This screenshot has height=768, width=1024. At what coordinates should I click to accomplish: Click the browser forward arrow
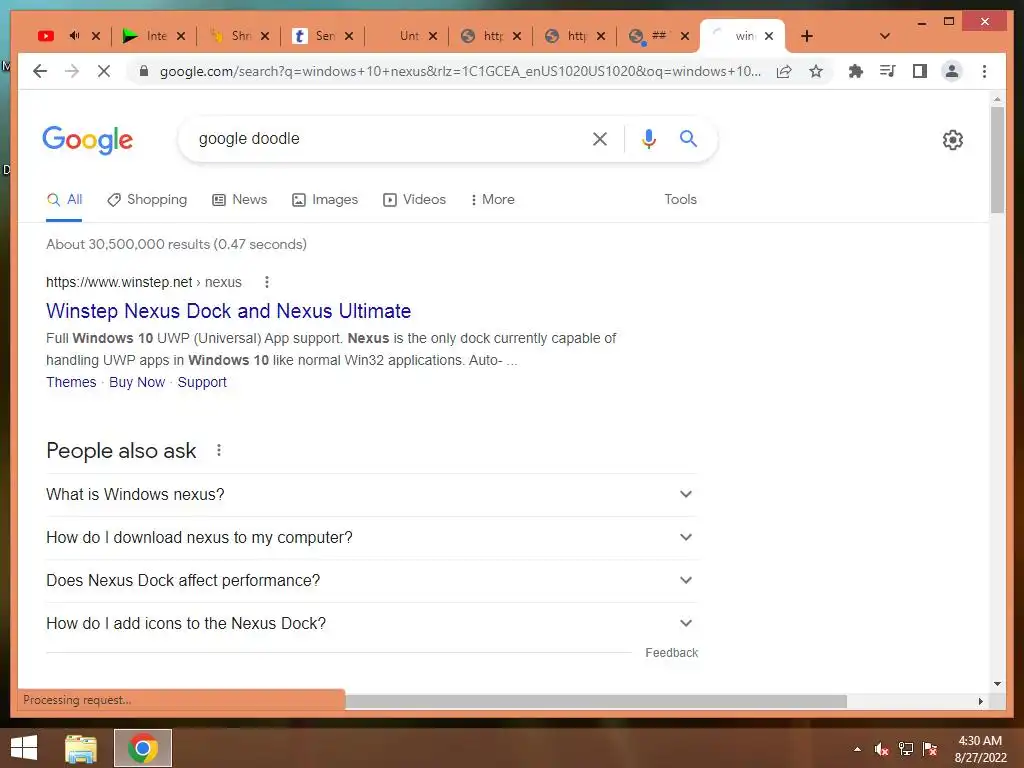point(72,71)
